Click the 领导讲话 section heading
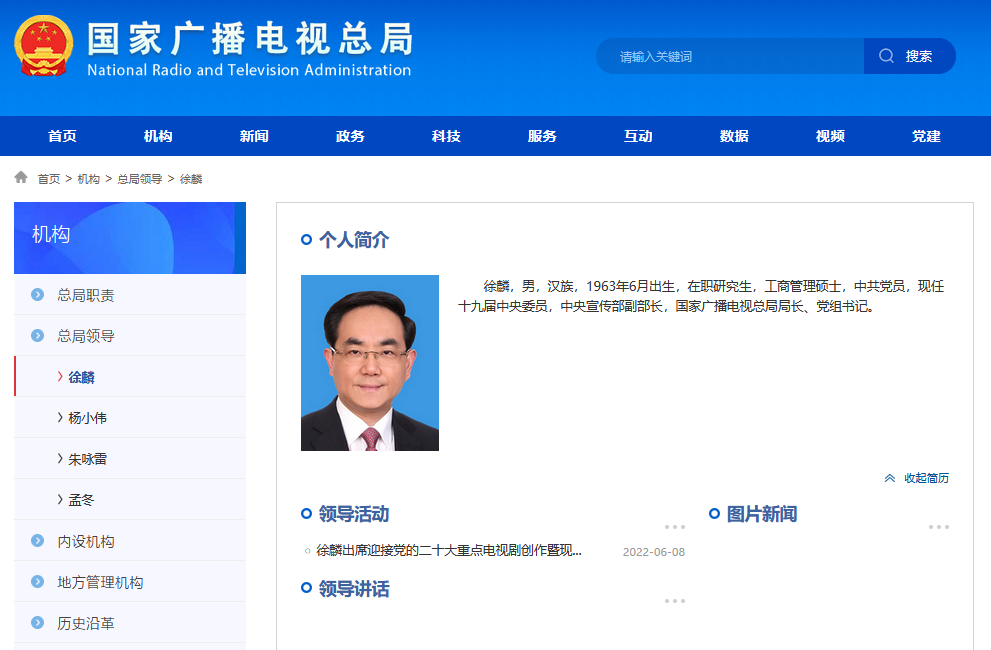 [x=354, y=589]
